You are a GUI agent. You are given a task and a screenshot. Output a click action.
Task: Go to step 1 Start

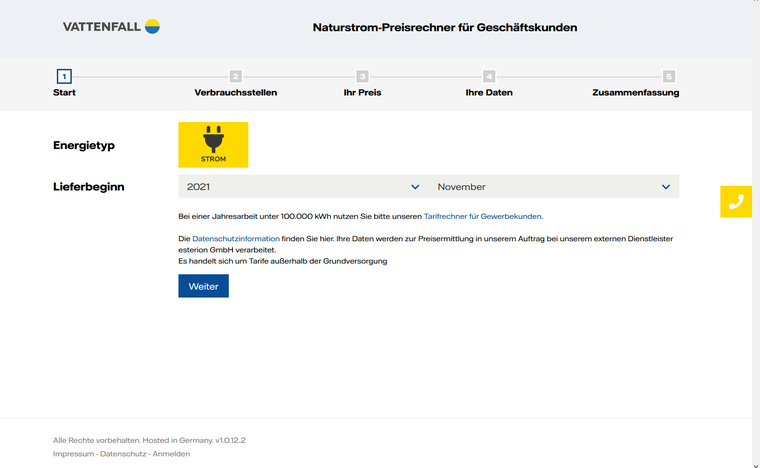[x=64, y=83]
